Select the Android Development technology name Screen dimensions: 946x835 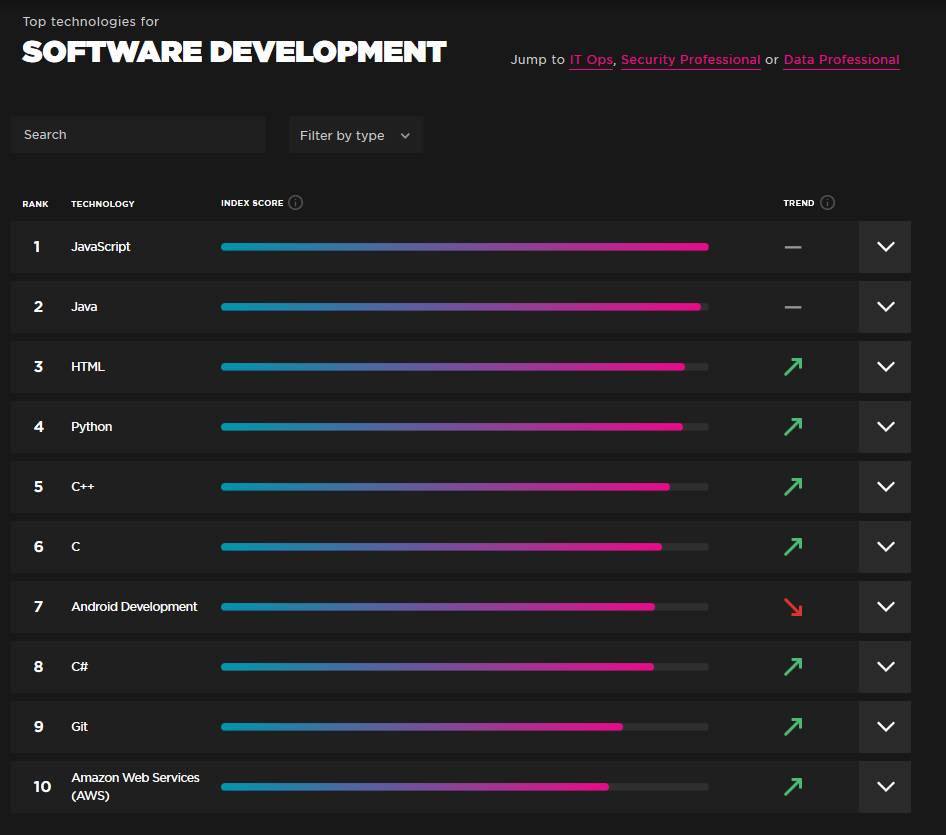[135, 606]
